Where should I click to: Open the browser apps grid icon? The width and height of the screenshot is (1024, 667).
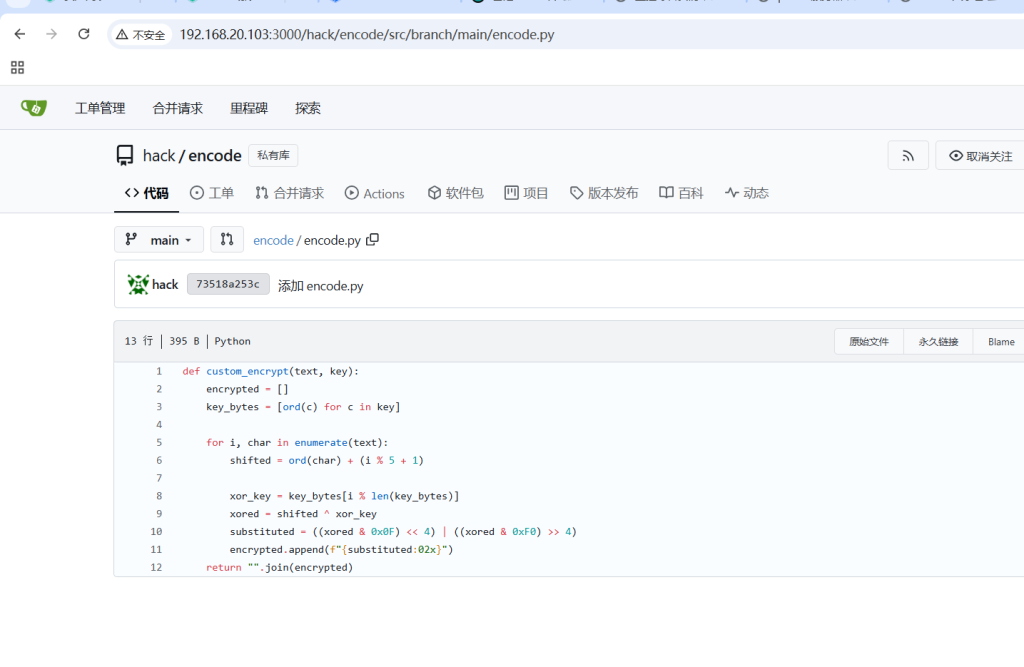pos(17,67)
